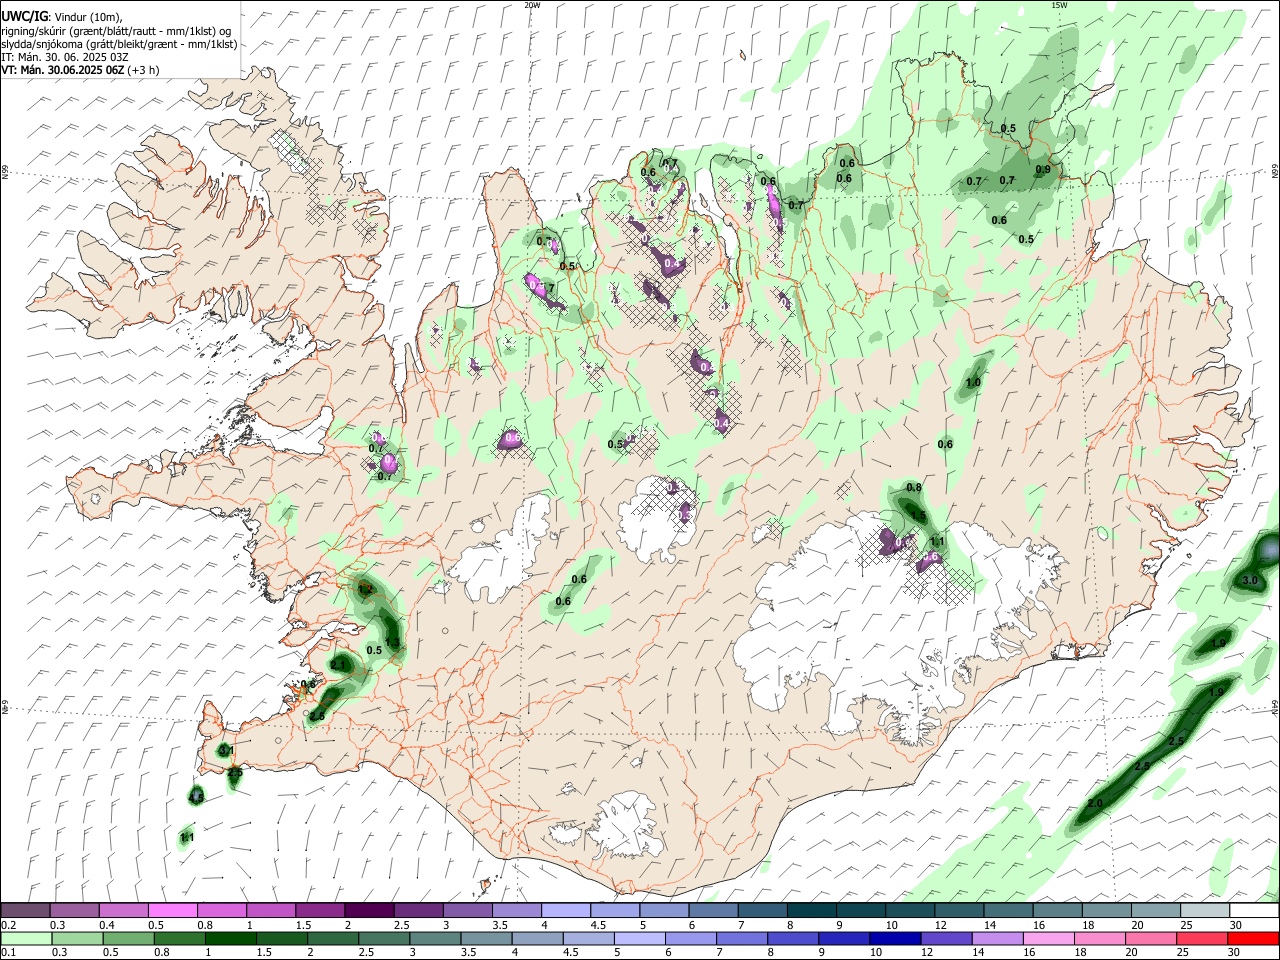Image resolution: width=1280 pixels, height=960 pixels.
Task: Click the white 30 swatch in top legend row
Action: coord(1254,911)
